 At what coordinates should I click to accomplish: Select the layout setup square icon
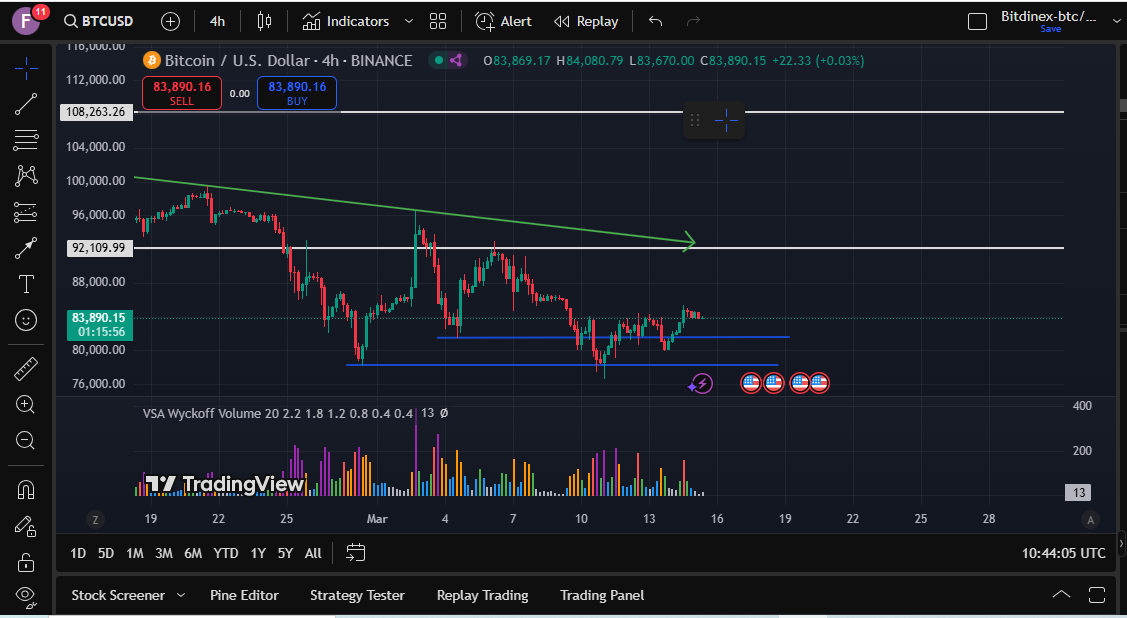point(978,22)
